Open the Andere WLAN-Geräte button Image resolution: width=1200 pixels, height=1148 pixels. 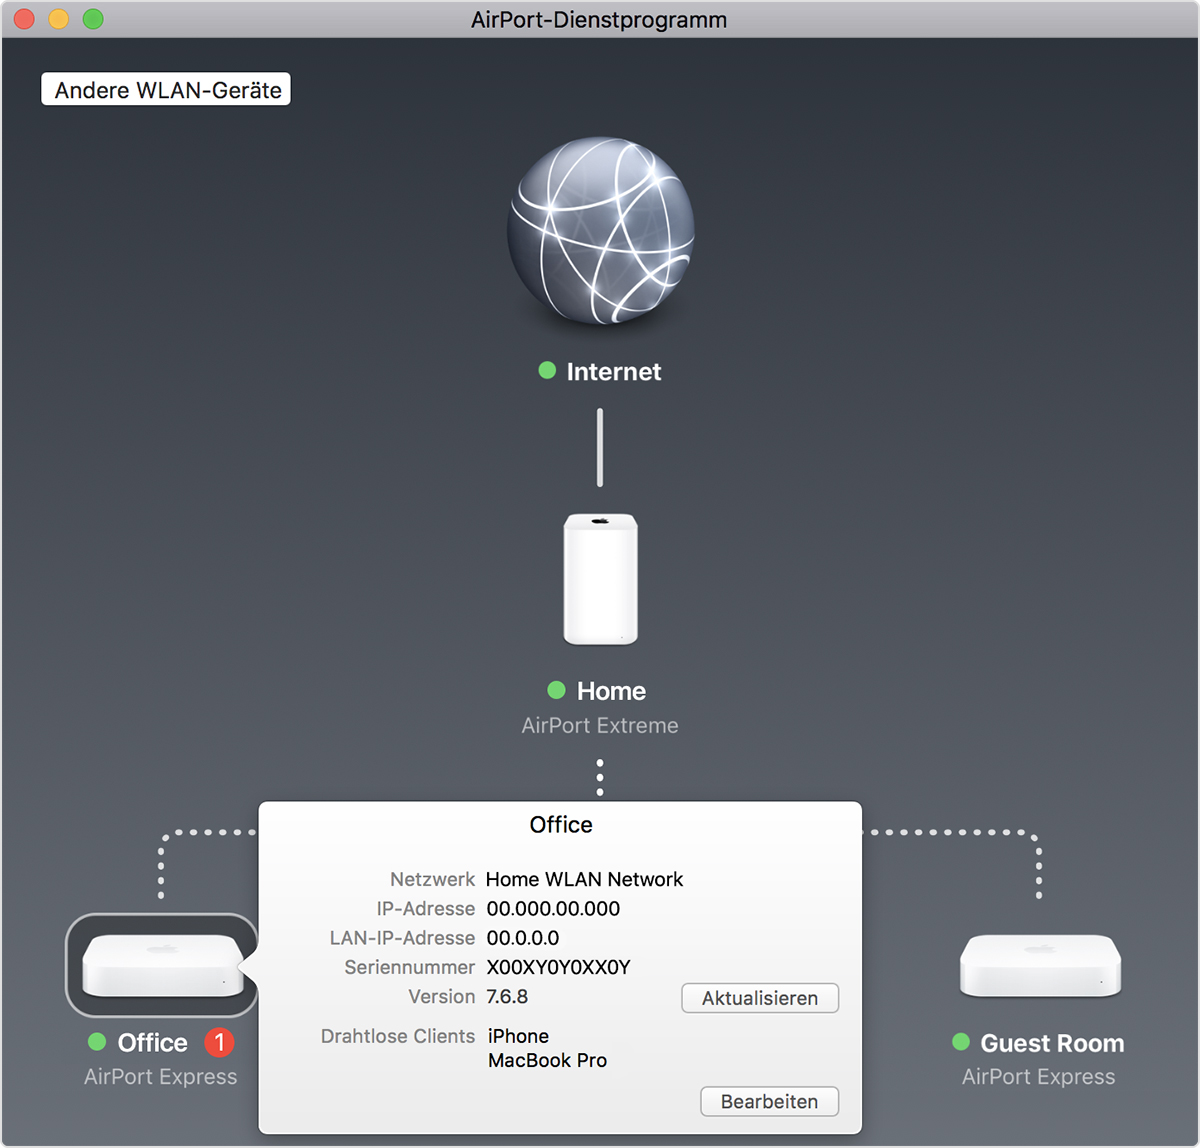(x=166, y=89)
